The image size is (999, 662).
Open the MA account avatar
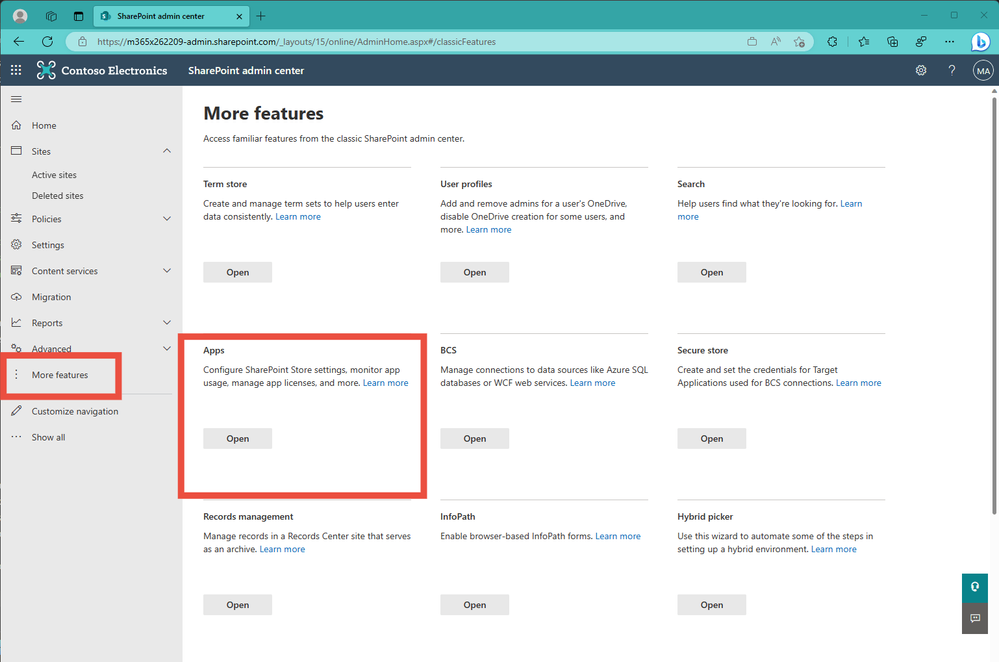click(x=982, y=71)
